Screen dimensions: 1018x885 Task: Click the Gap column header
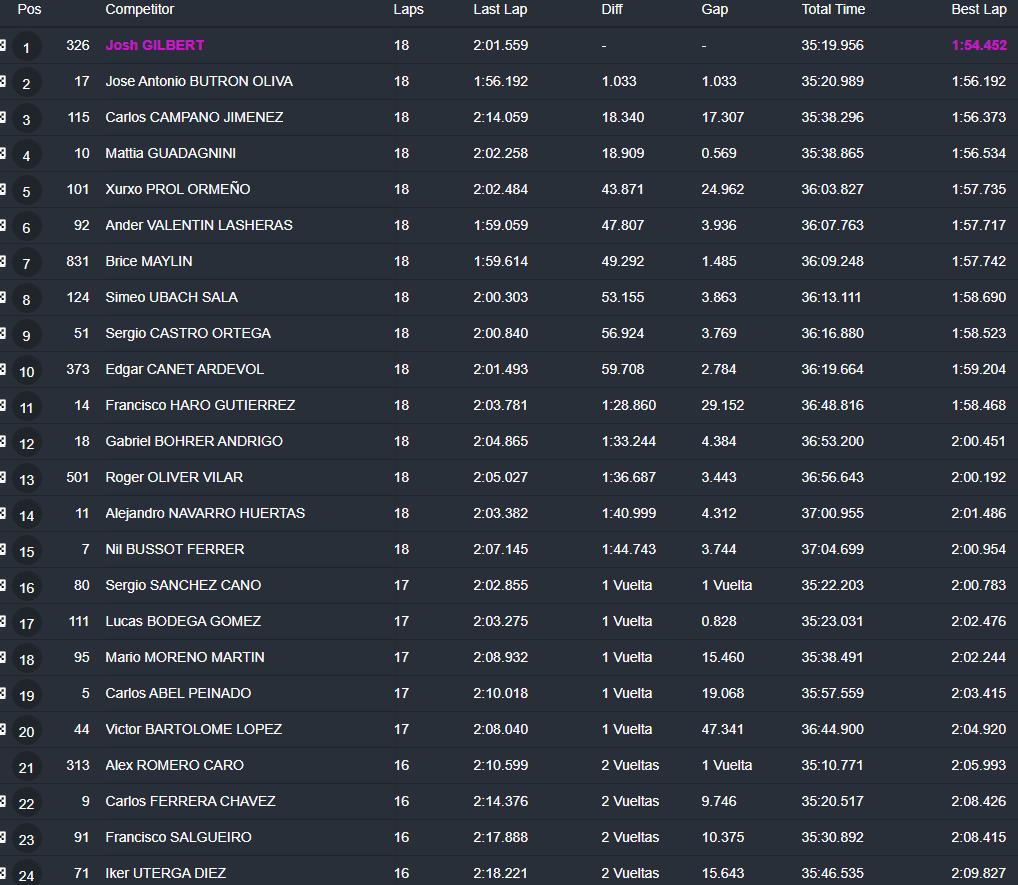click(714, 9)
